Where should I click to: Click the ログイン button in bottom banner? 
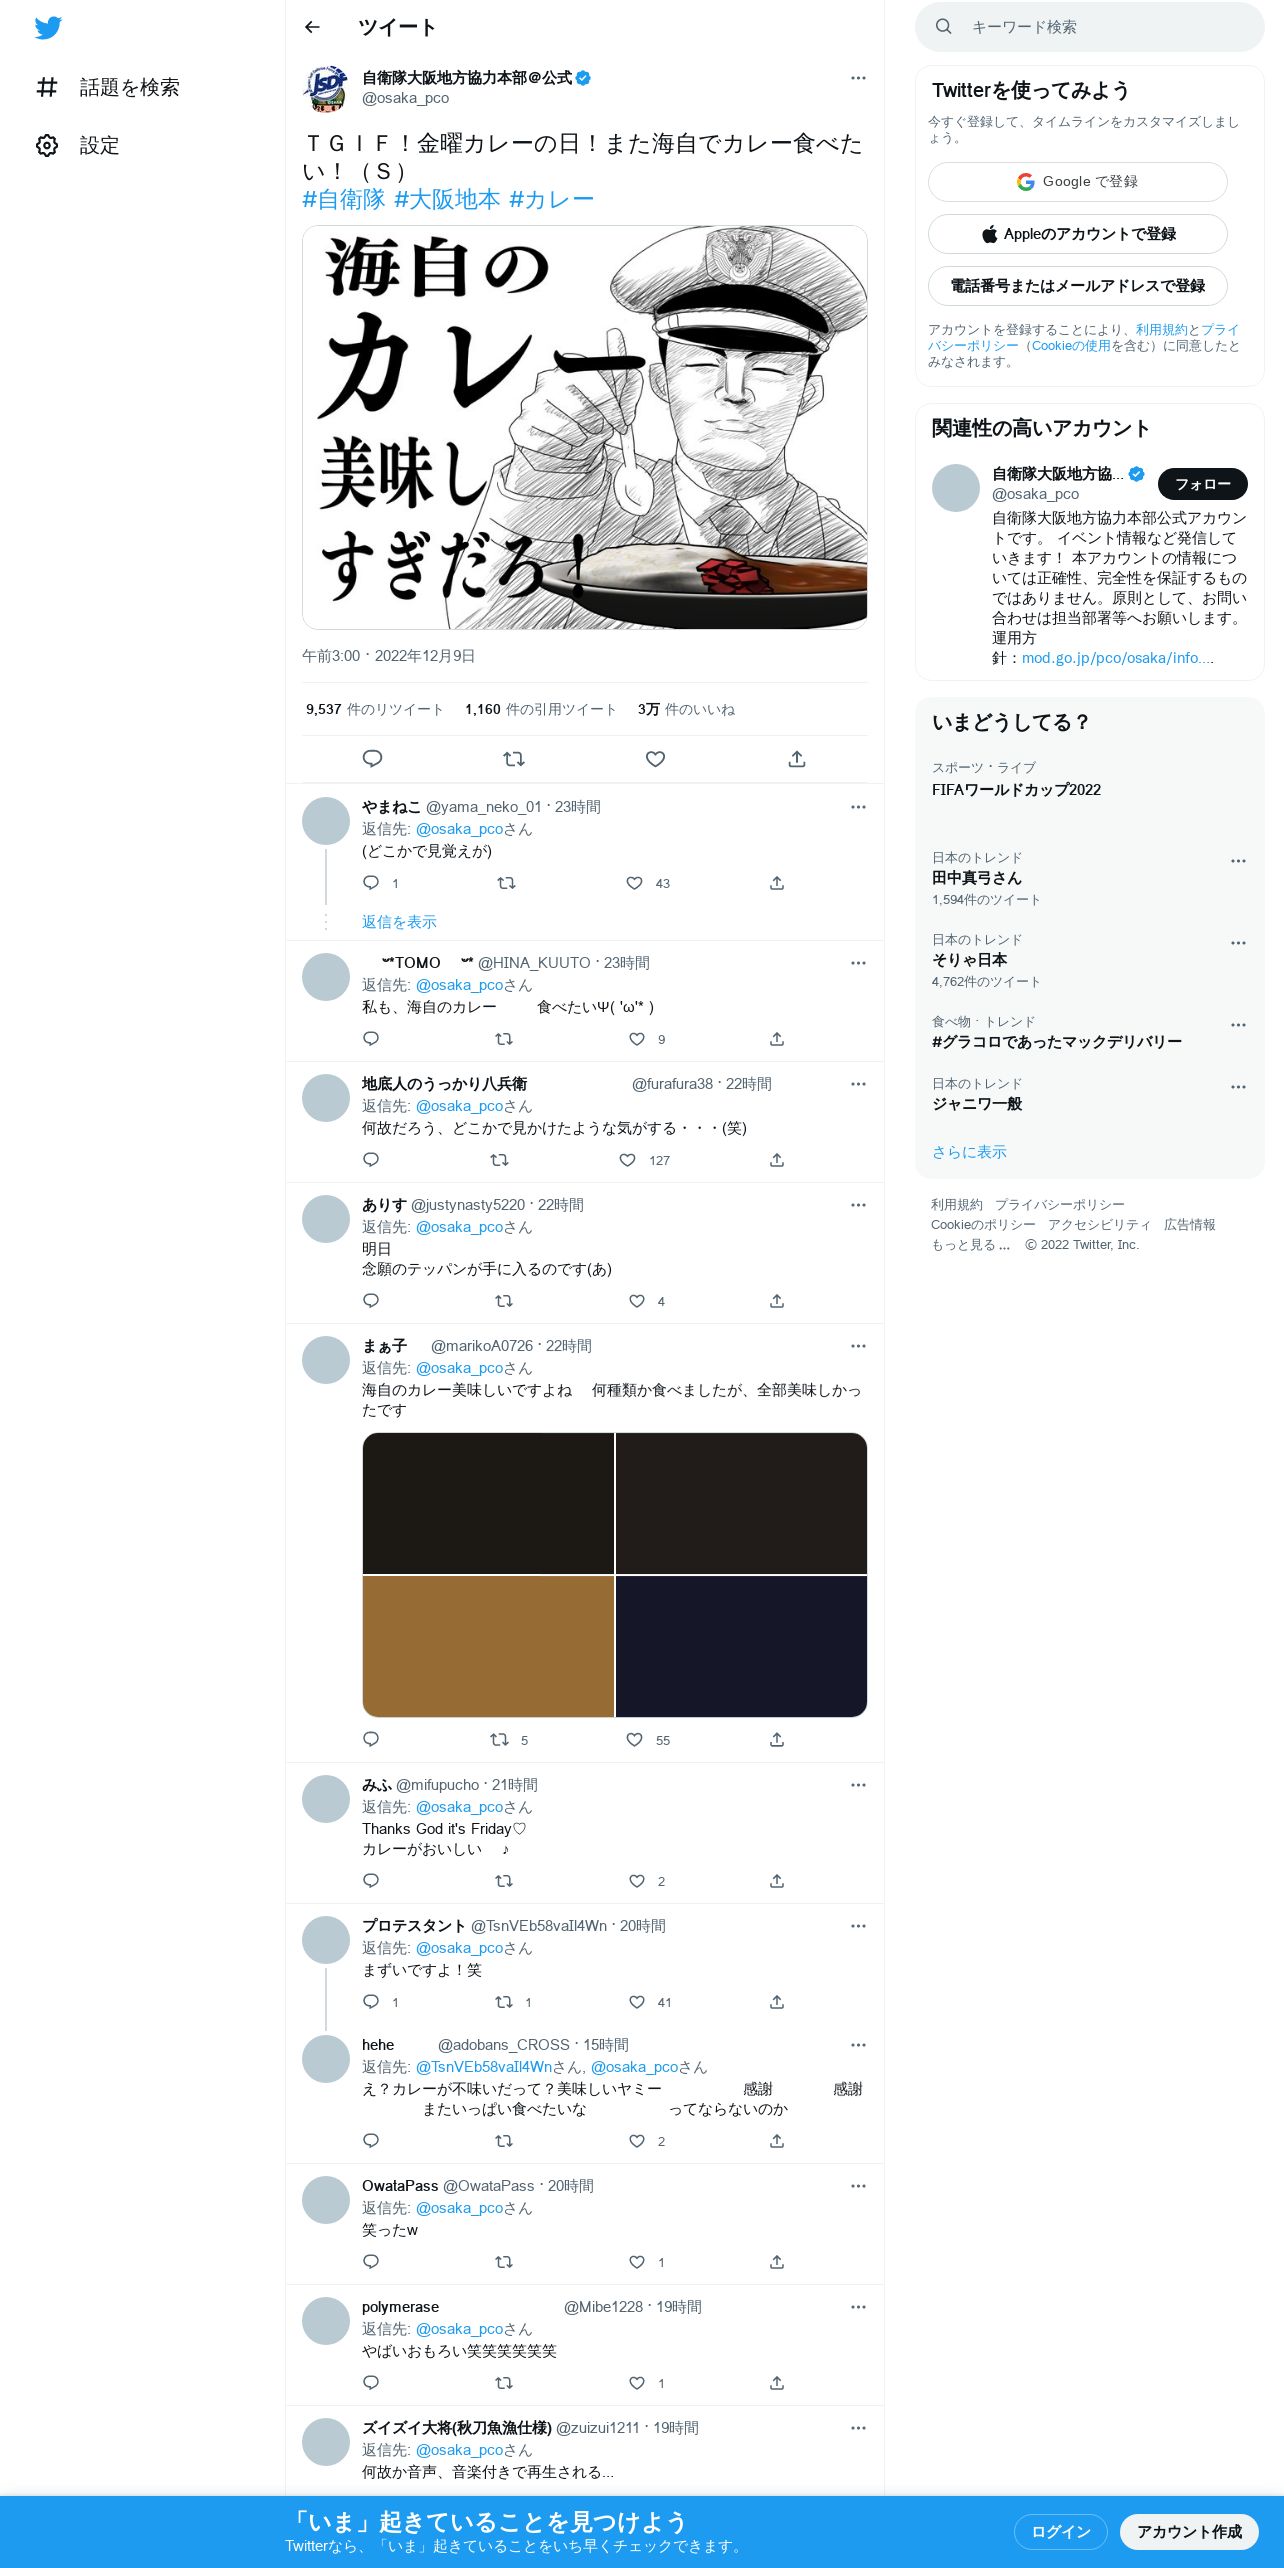tap(1060, 2531)
